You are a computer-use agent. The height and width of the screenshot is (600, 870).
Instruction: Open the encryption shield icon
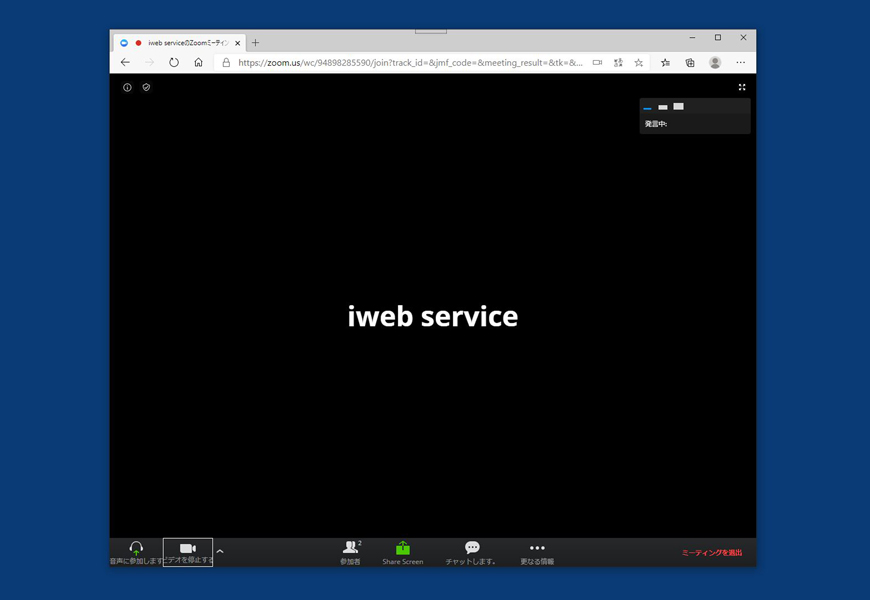146,87
